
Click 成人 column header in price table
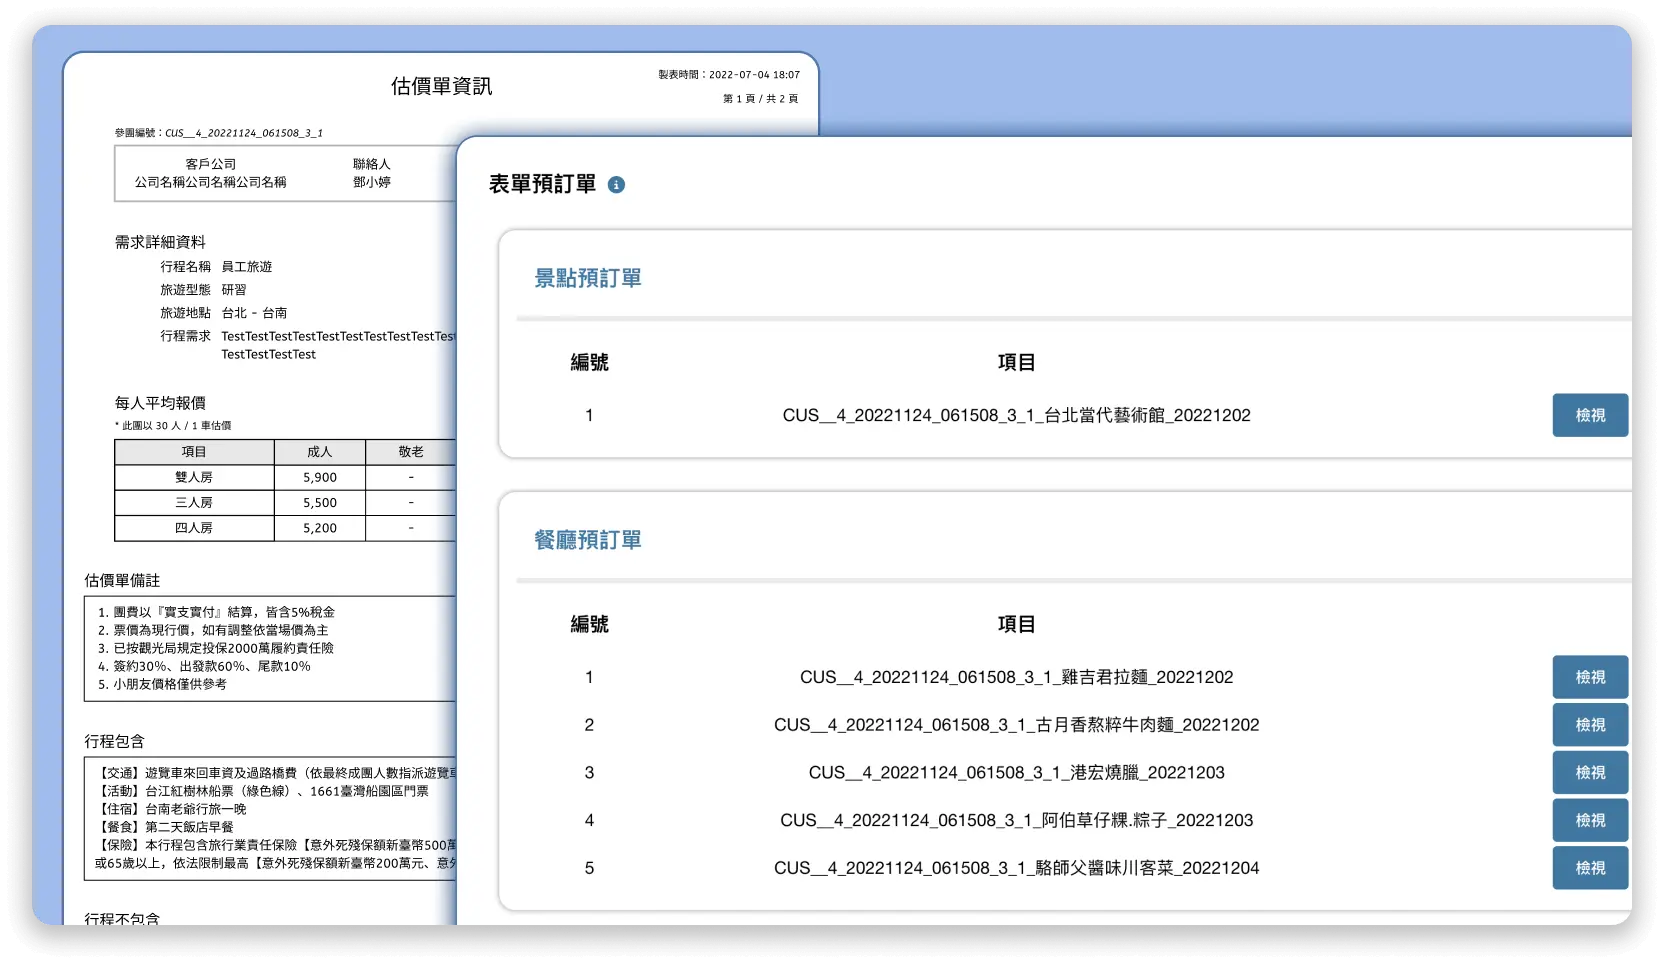320,452
